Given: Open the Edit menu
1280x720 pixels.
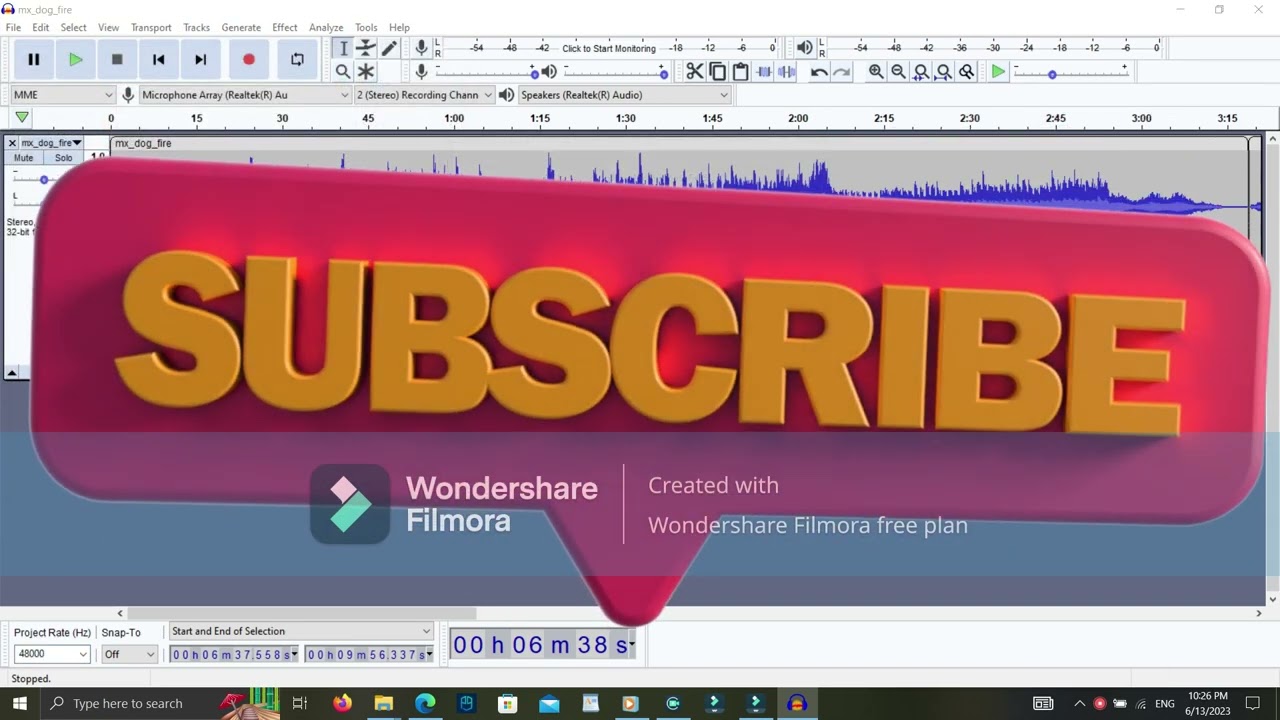Looking at the screenshot, I should [41, 27].
